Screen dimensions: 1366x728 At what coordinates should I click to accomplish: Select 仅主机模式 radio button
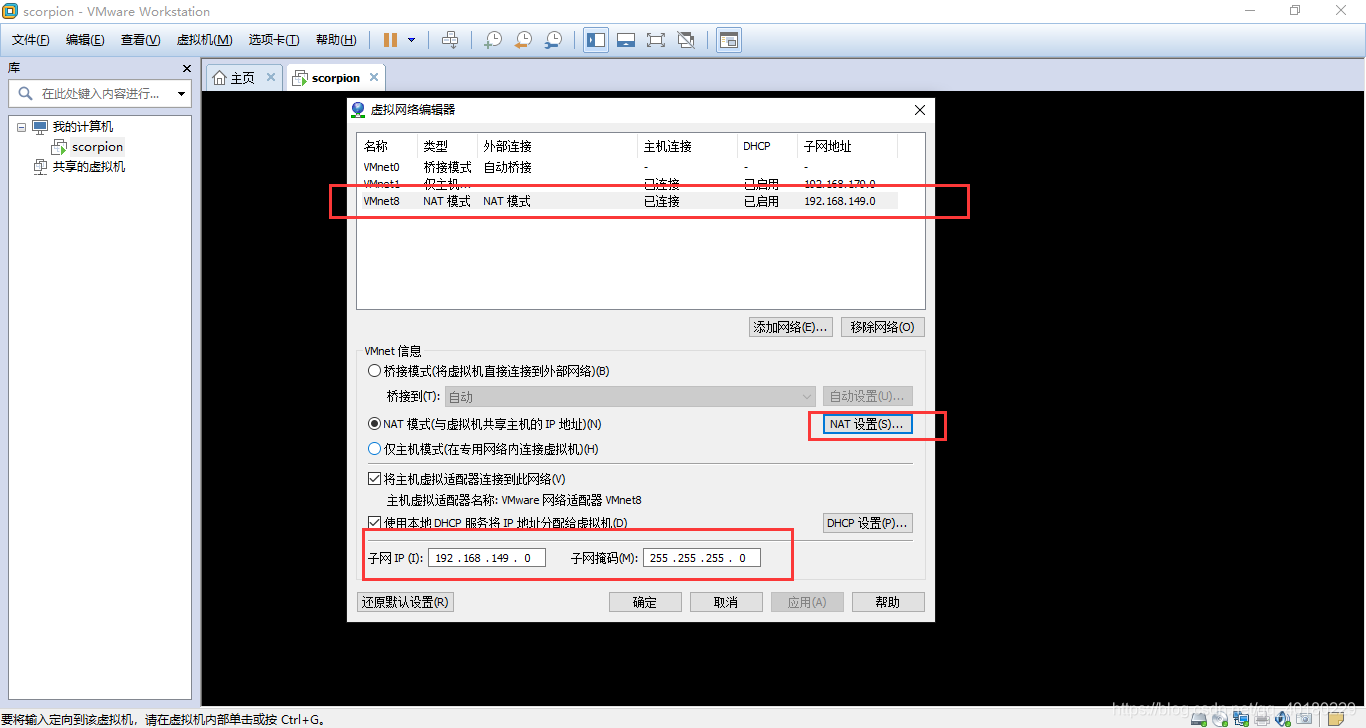click(x=375, y=449)
